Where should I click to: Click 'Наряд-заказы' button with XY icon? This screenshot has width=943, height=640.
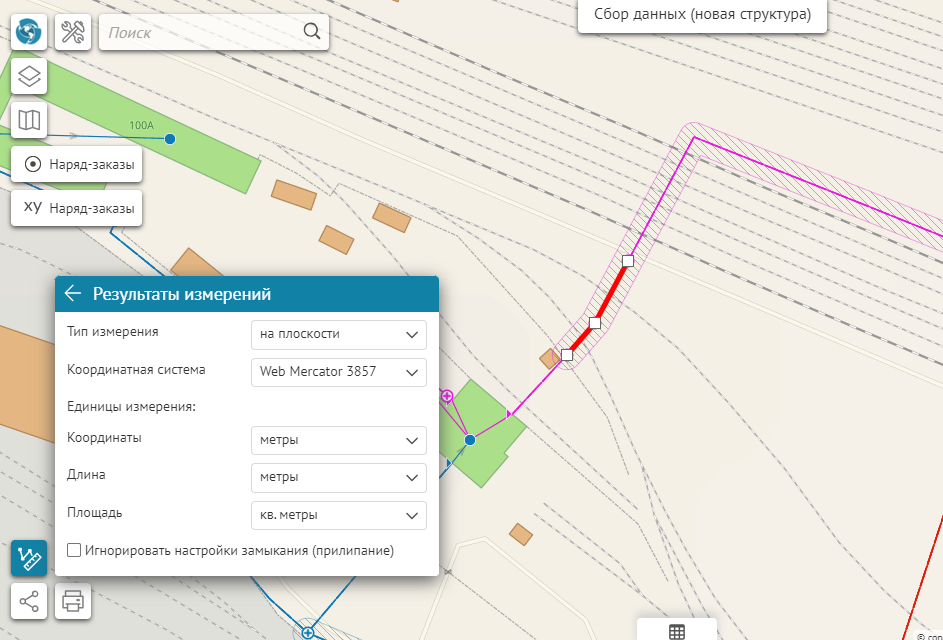77,208
